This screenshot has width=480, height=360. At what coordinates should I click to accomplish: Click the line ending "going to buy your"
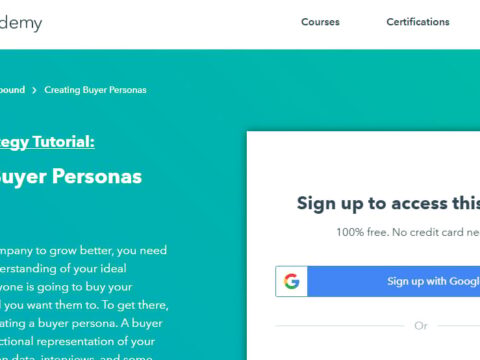(x=66, y=287)
